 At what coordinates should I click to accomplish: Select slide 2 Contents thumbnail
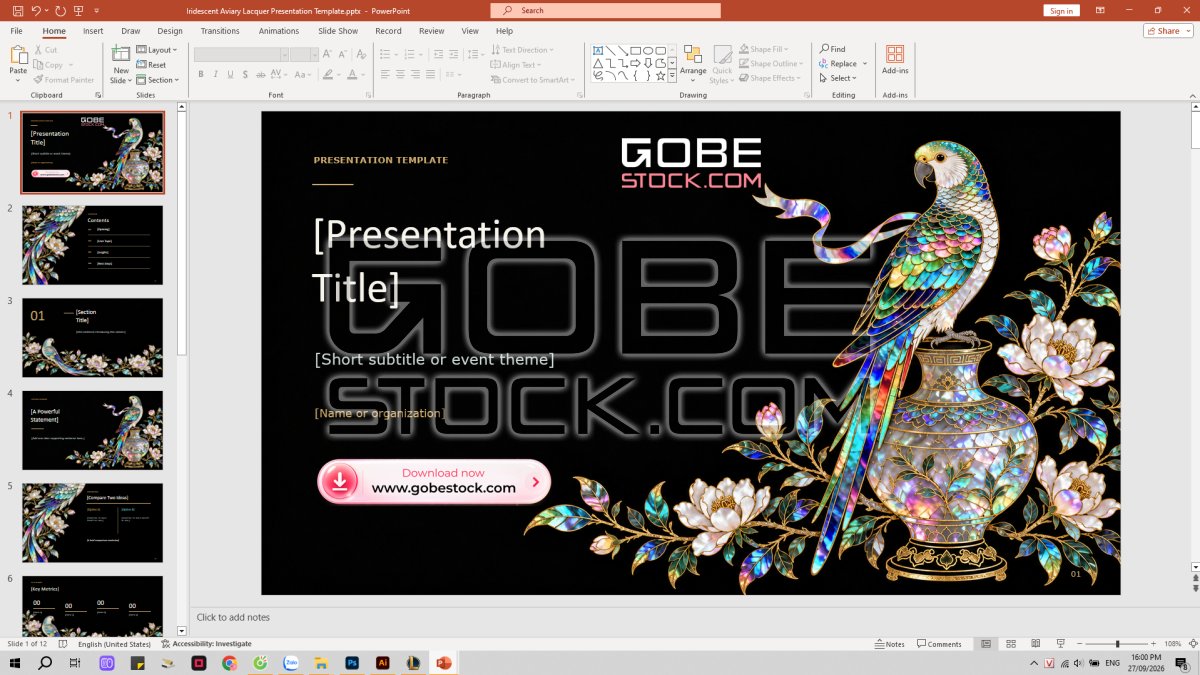[x=93, y=245]
